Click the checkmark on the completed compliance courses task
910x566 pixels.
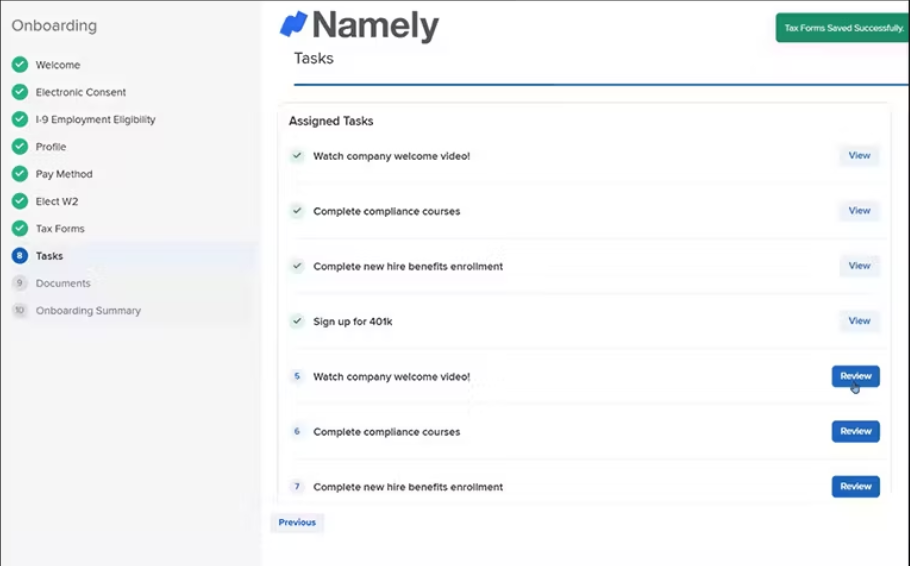click(297, 211)
